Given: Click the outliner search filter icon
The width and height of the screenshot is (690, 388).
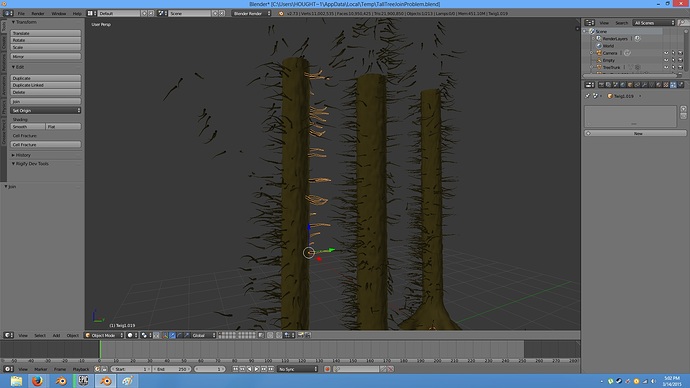Looking at the screenshot, I should coord(683,22).
